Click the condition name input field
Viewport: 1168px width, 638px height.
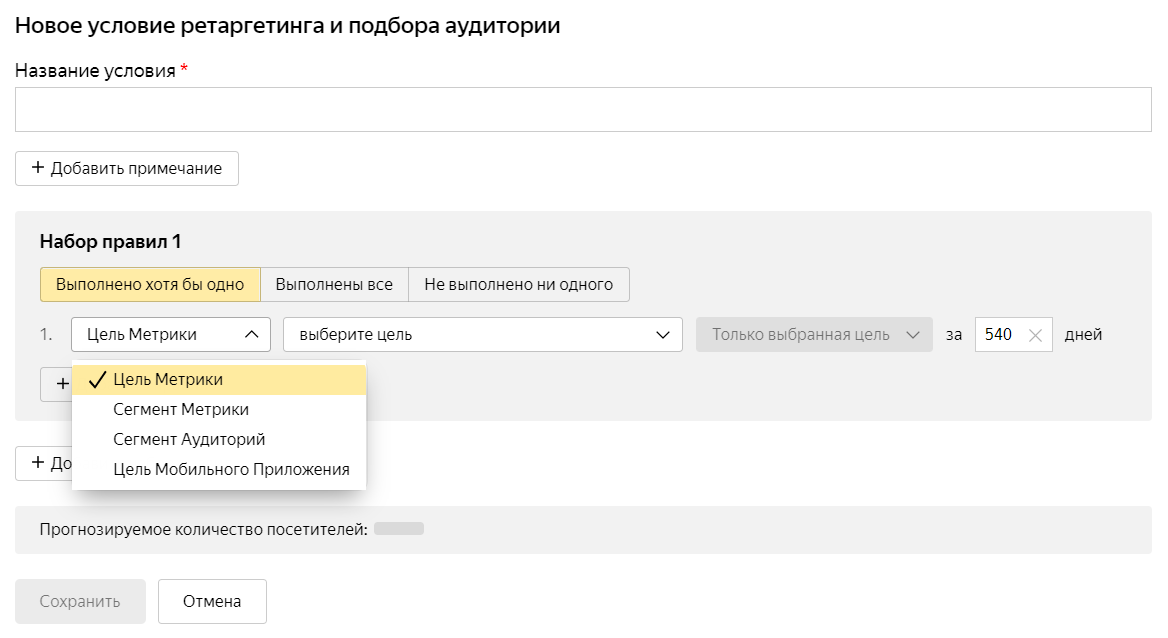pos(583,110)
